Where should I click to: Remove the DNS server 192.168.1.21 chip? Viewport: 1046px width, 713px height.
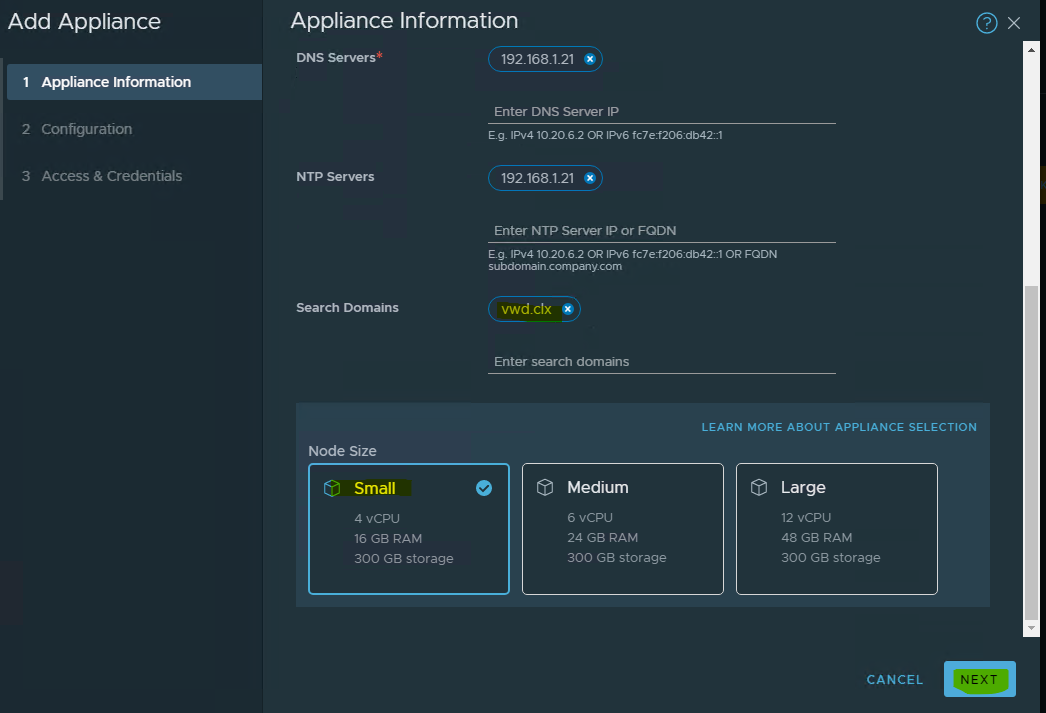point(590,60)
